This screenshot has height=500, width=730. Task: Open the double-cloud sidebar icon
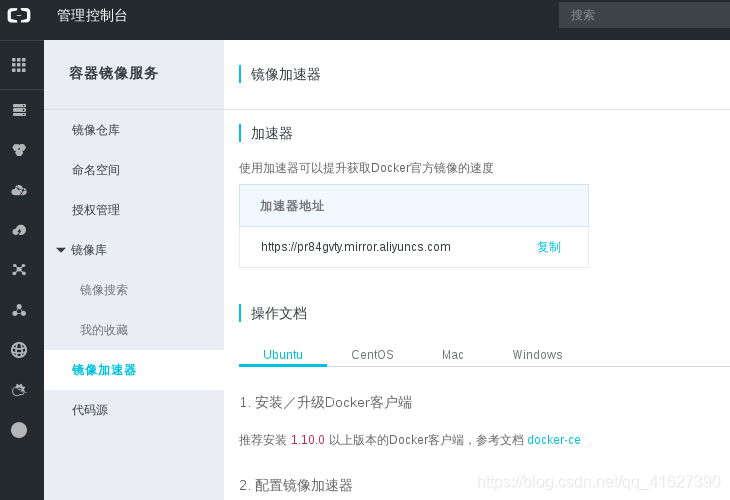tap(19, 190)
